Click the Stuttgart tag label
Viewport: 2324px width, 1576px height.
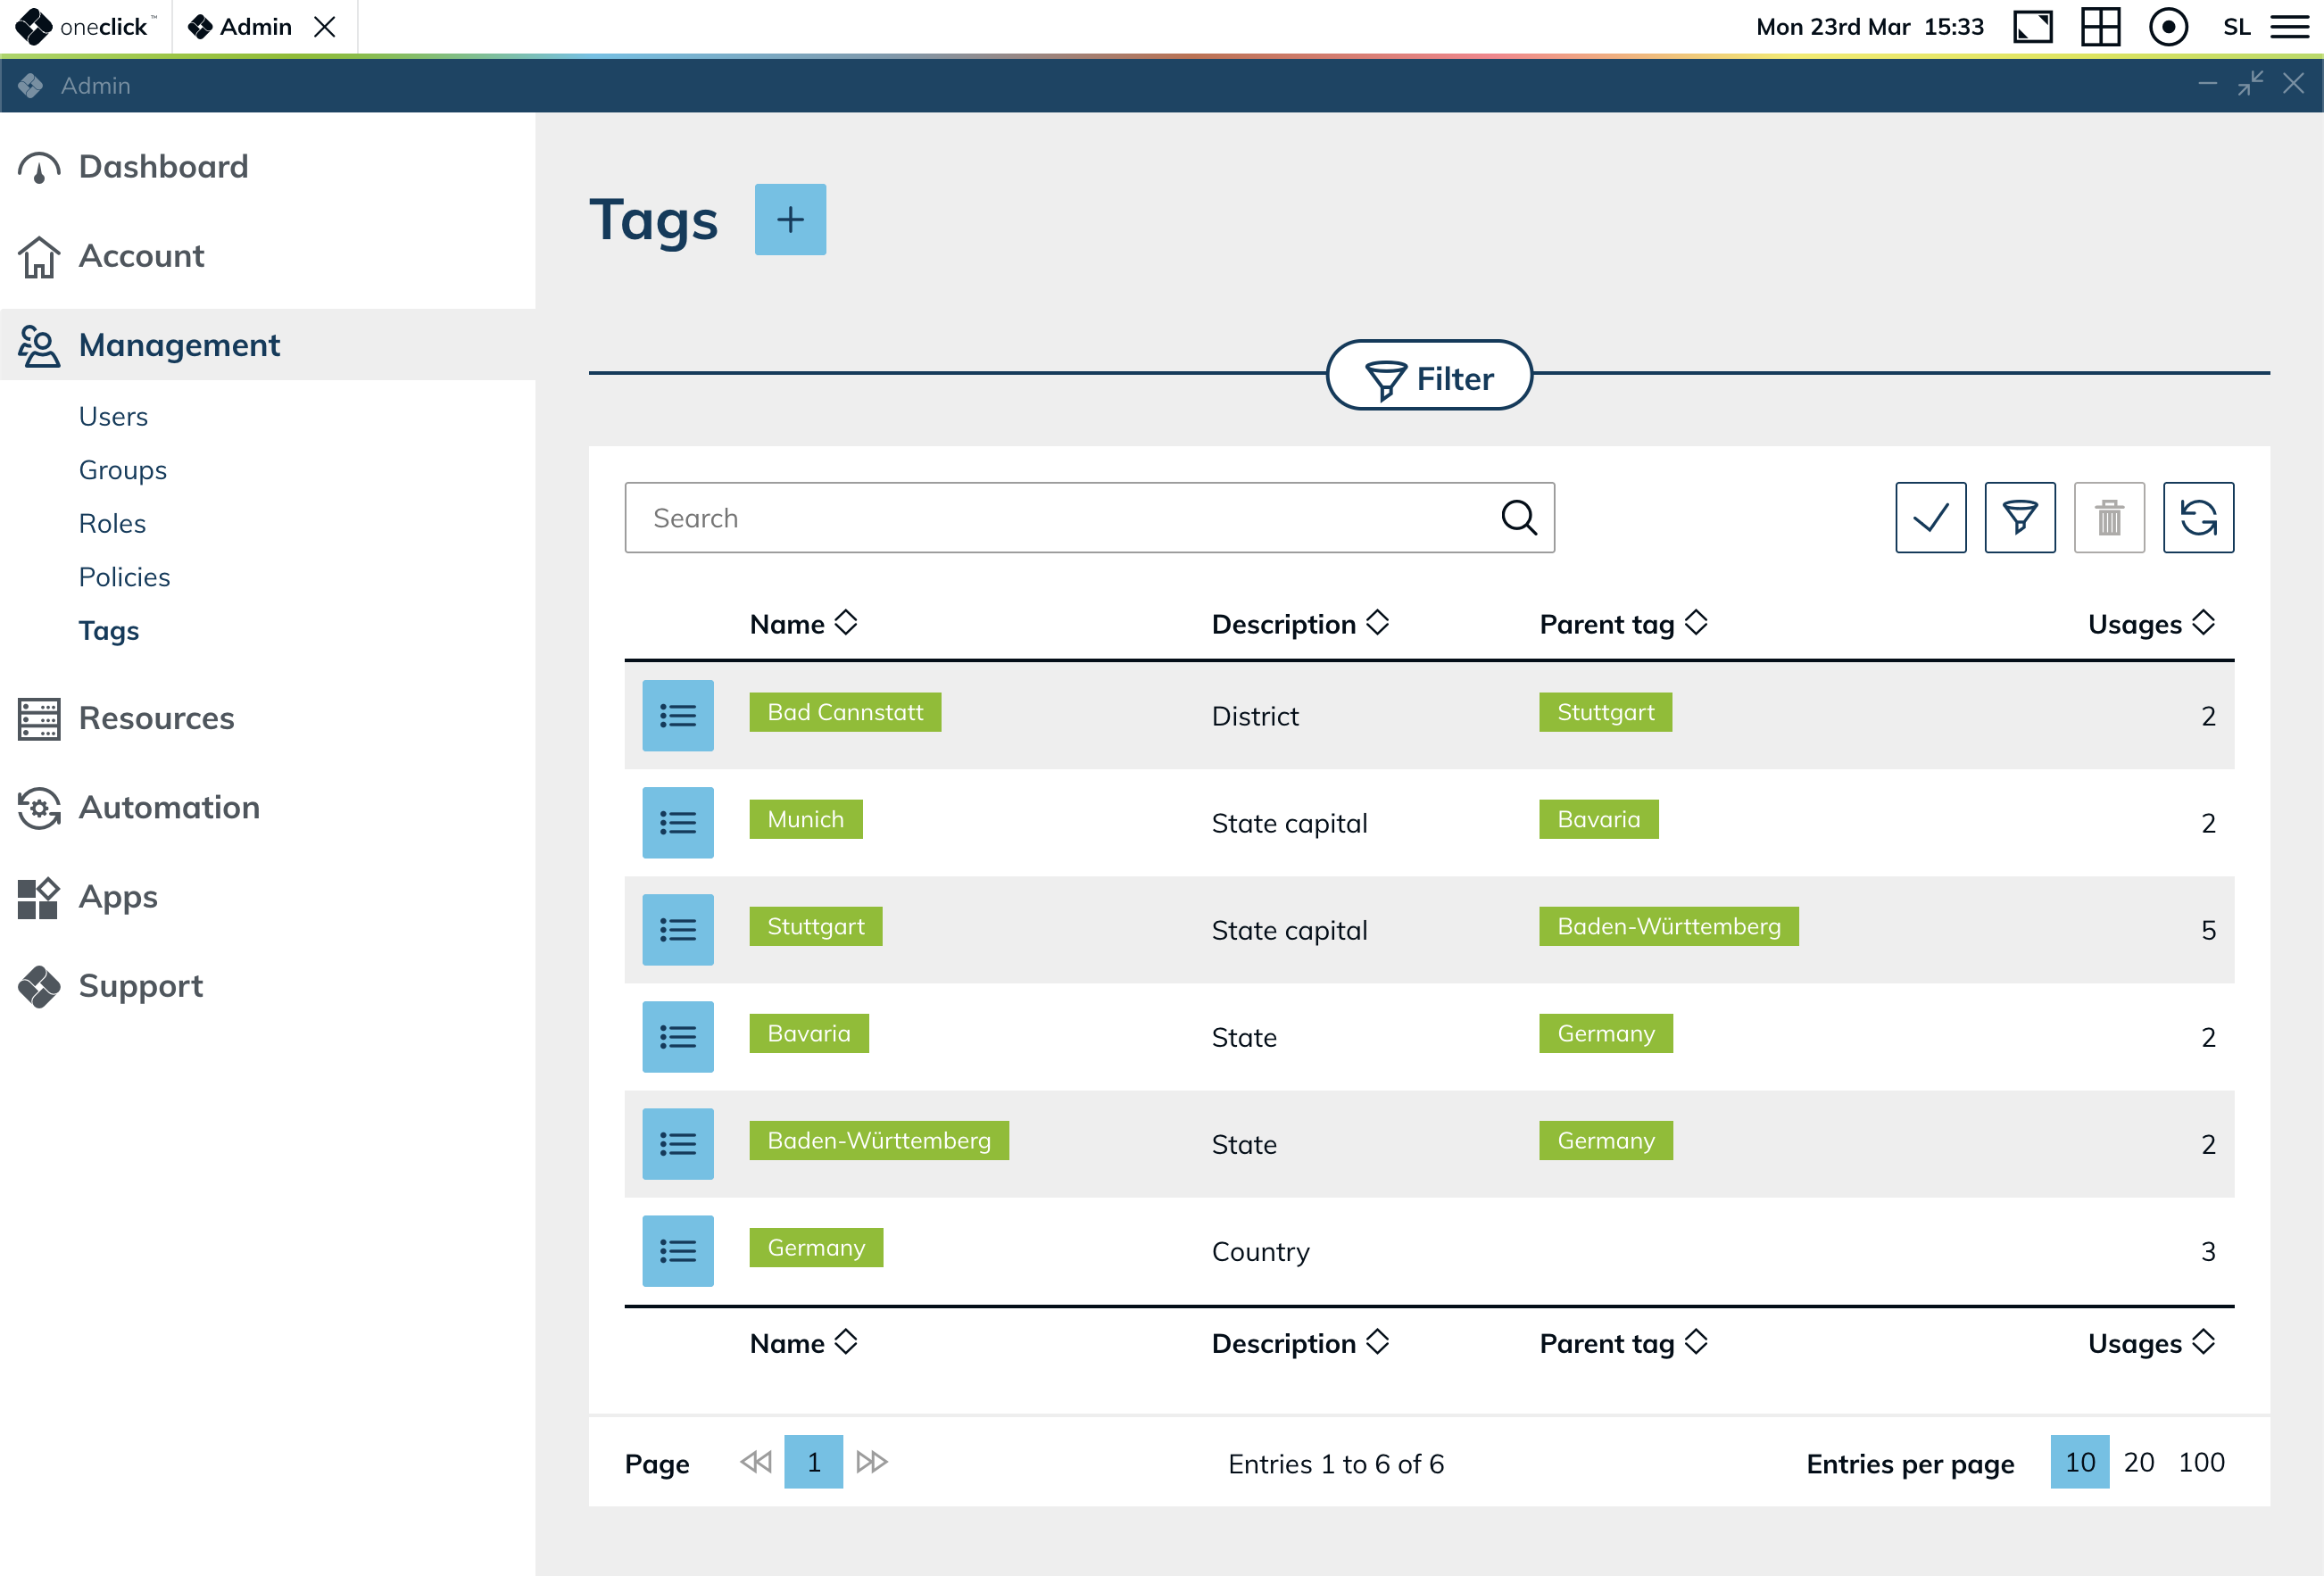[x=815, y=926]
